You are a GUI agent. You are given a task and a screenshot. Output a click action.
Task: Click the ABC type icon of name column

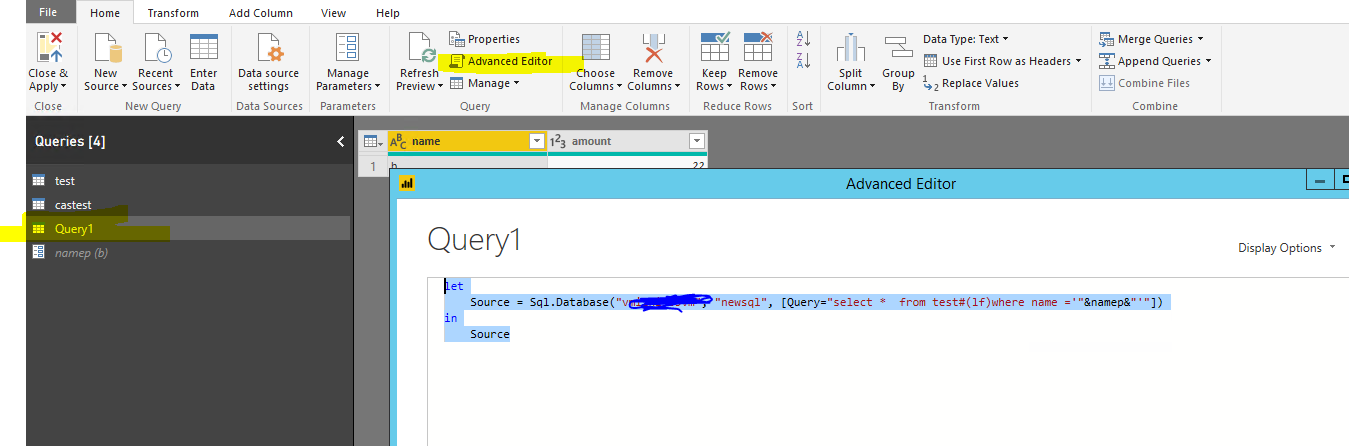coord(398,142)
